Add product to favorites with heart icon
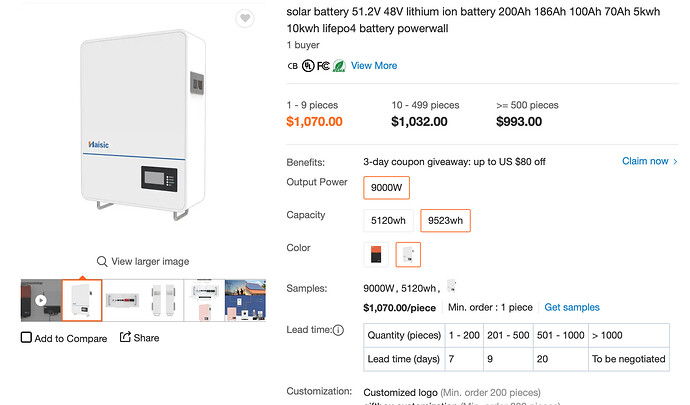This screenshot has height=405, width=690. pyautogui.click(x=245, y=18)
